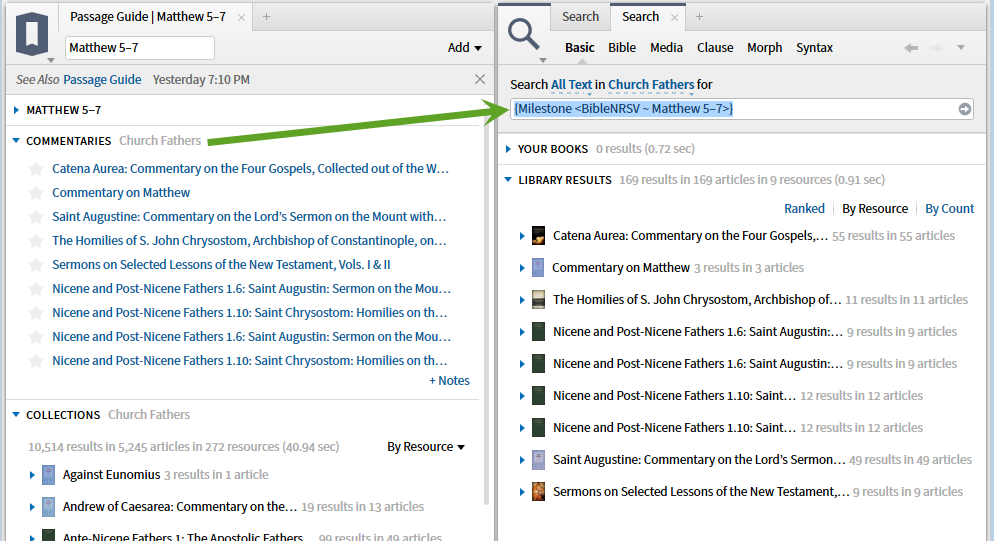The width and height of the screenshot is (994, 541).
Task: Star first Nicene Fathers 1.10 Chrysostom entry
Action: (x=36, y=313)
